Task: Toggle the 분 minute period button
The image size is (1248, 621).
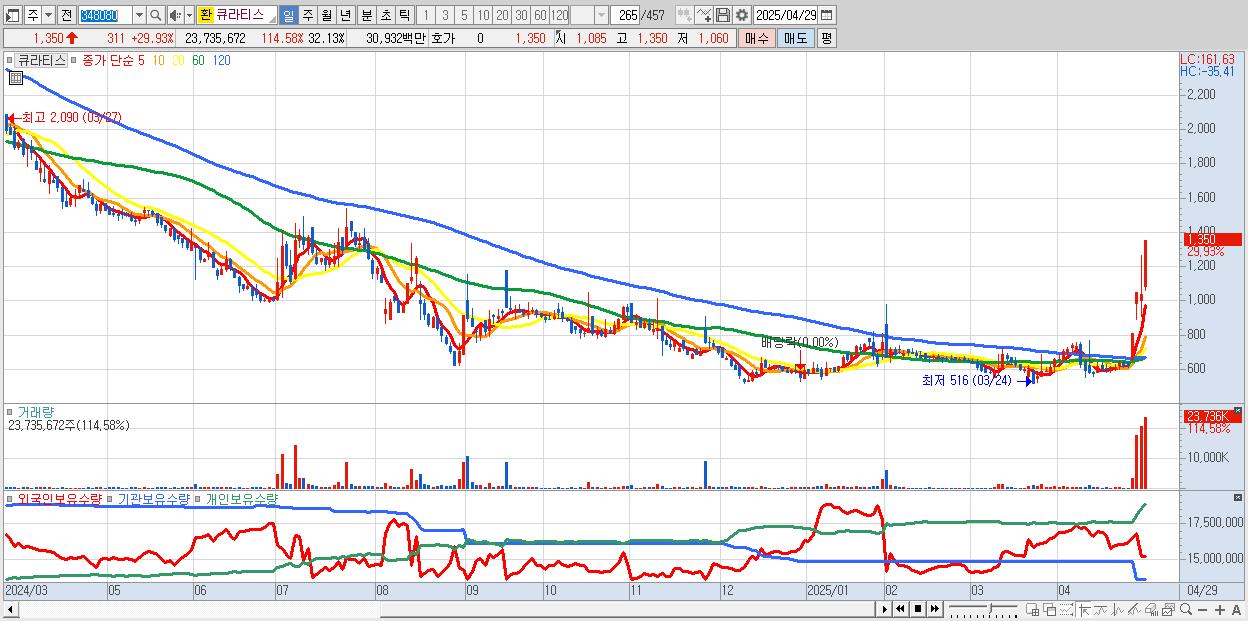Action: 366,15
